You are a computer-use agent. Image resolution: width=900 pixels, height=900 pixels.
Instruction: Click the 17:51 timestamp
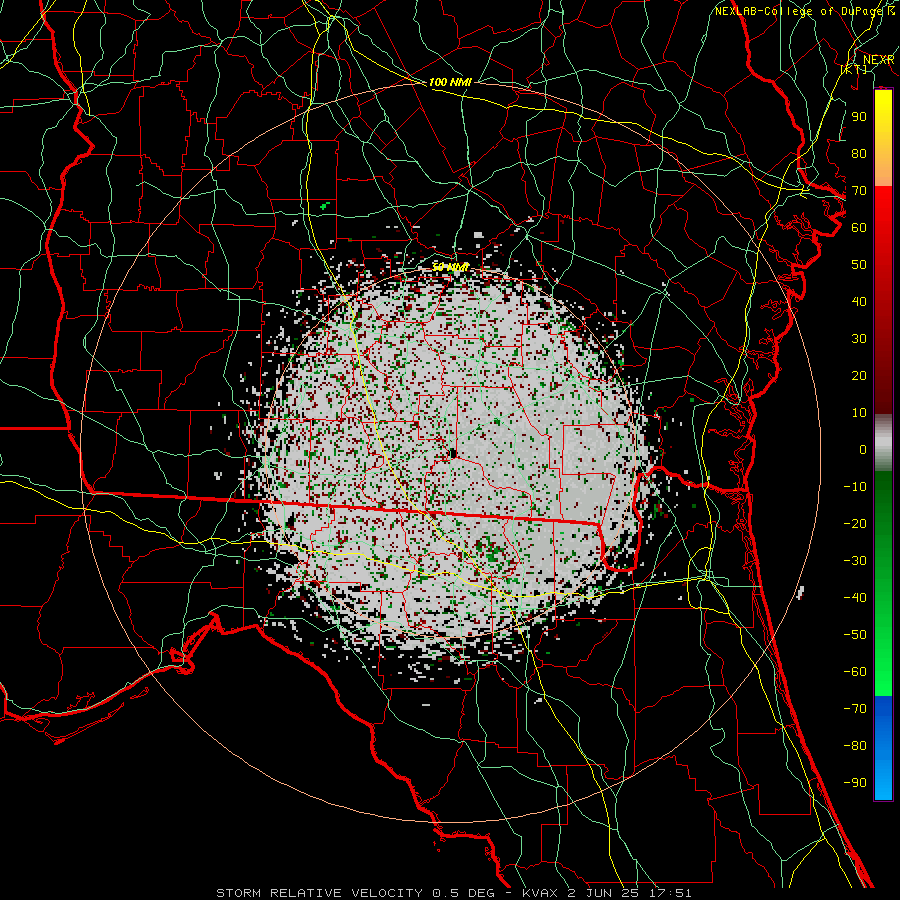[x=670, y=893]
